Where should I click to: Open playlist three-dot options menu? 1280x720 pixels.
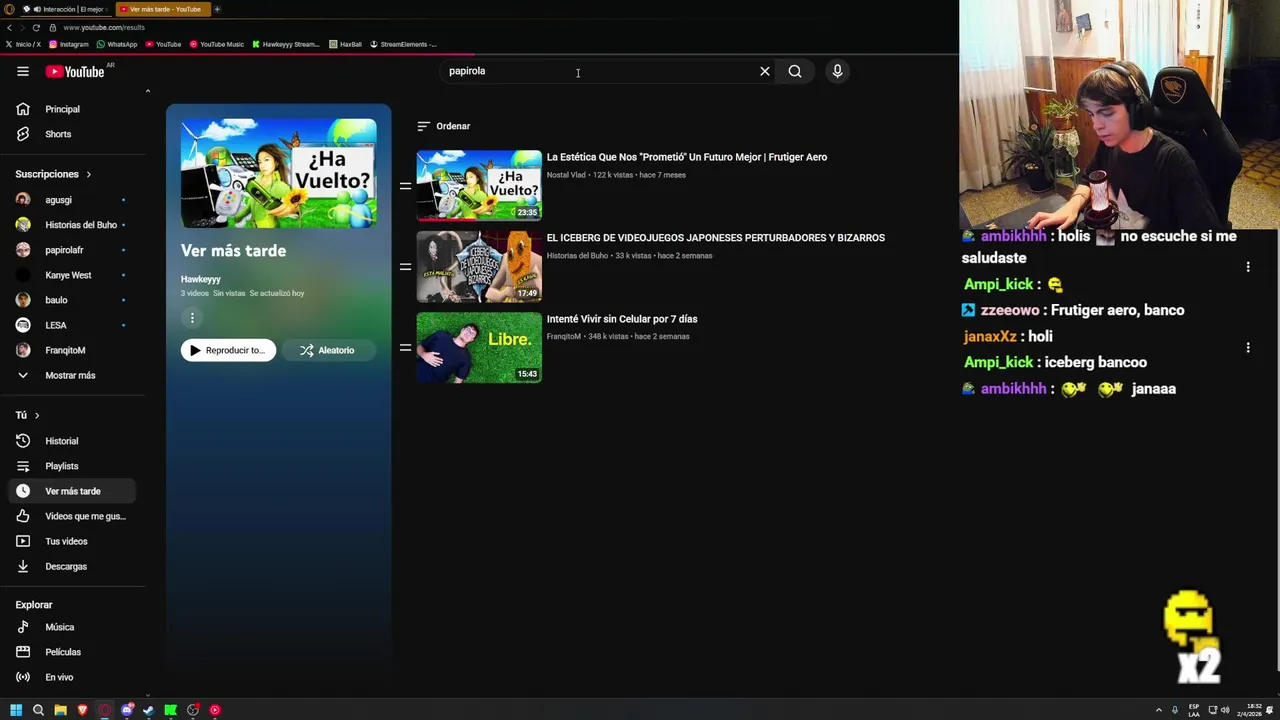pyautogui.click(x=192, y=318)
